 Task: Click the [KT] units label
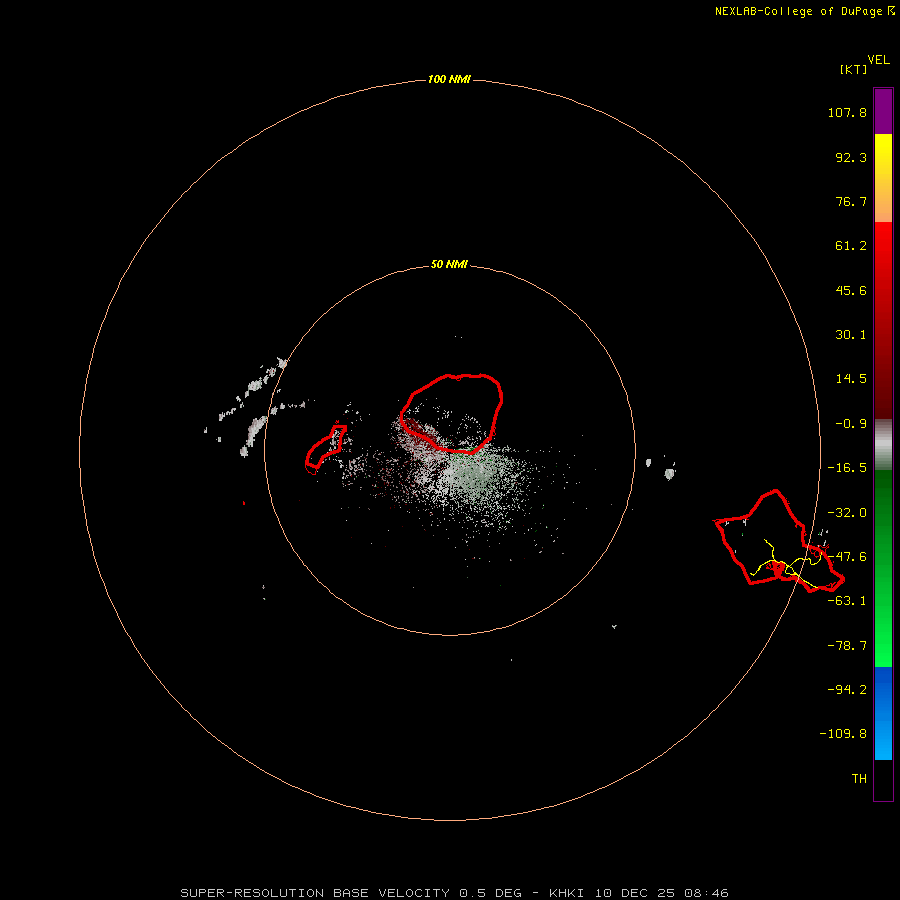coord(854,69)
